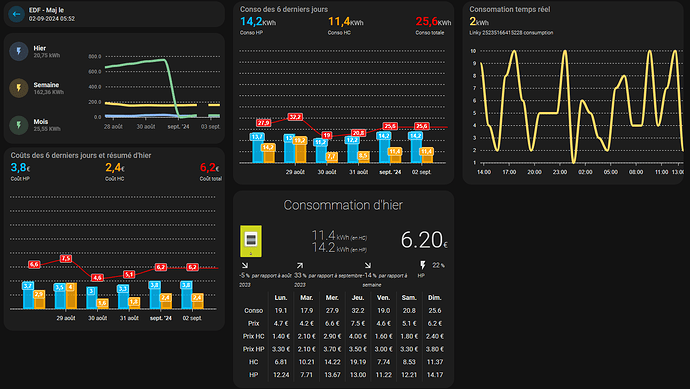Click the down arrow beside -14 %
690x389 pixels.
(367, 265)
